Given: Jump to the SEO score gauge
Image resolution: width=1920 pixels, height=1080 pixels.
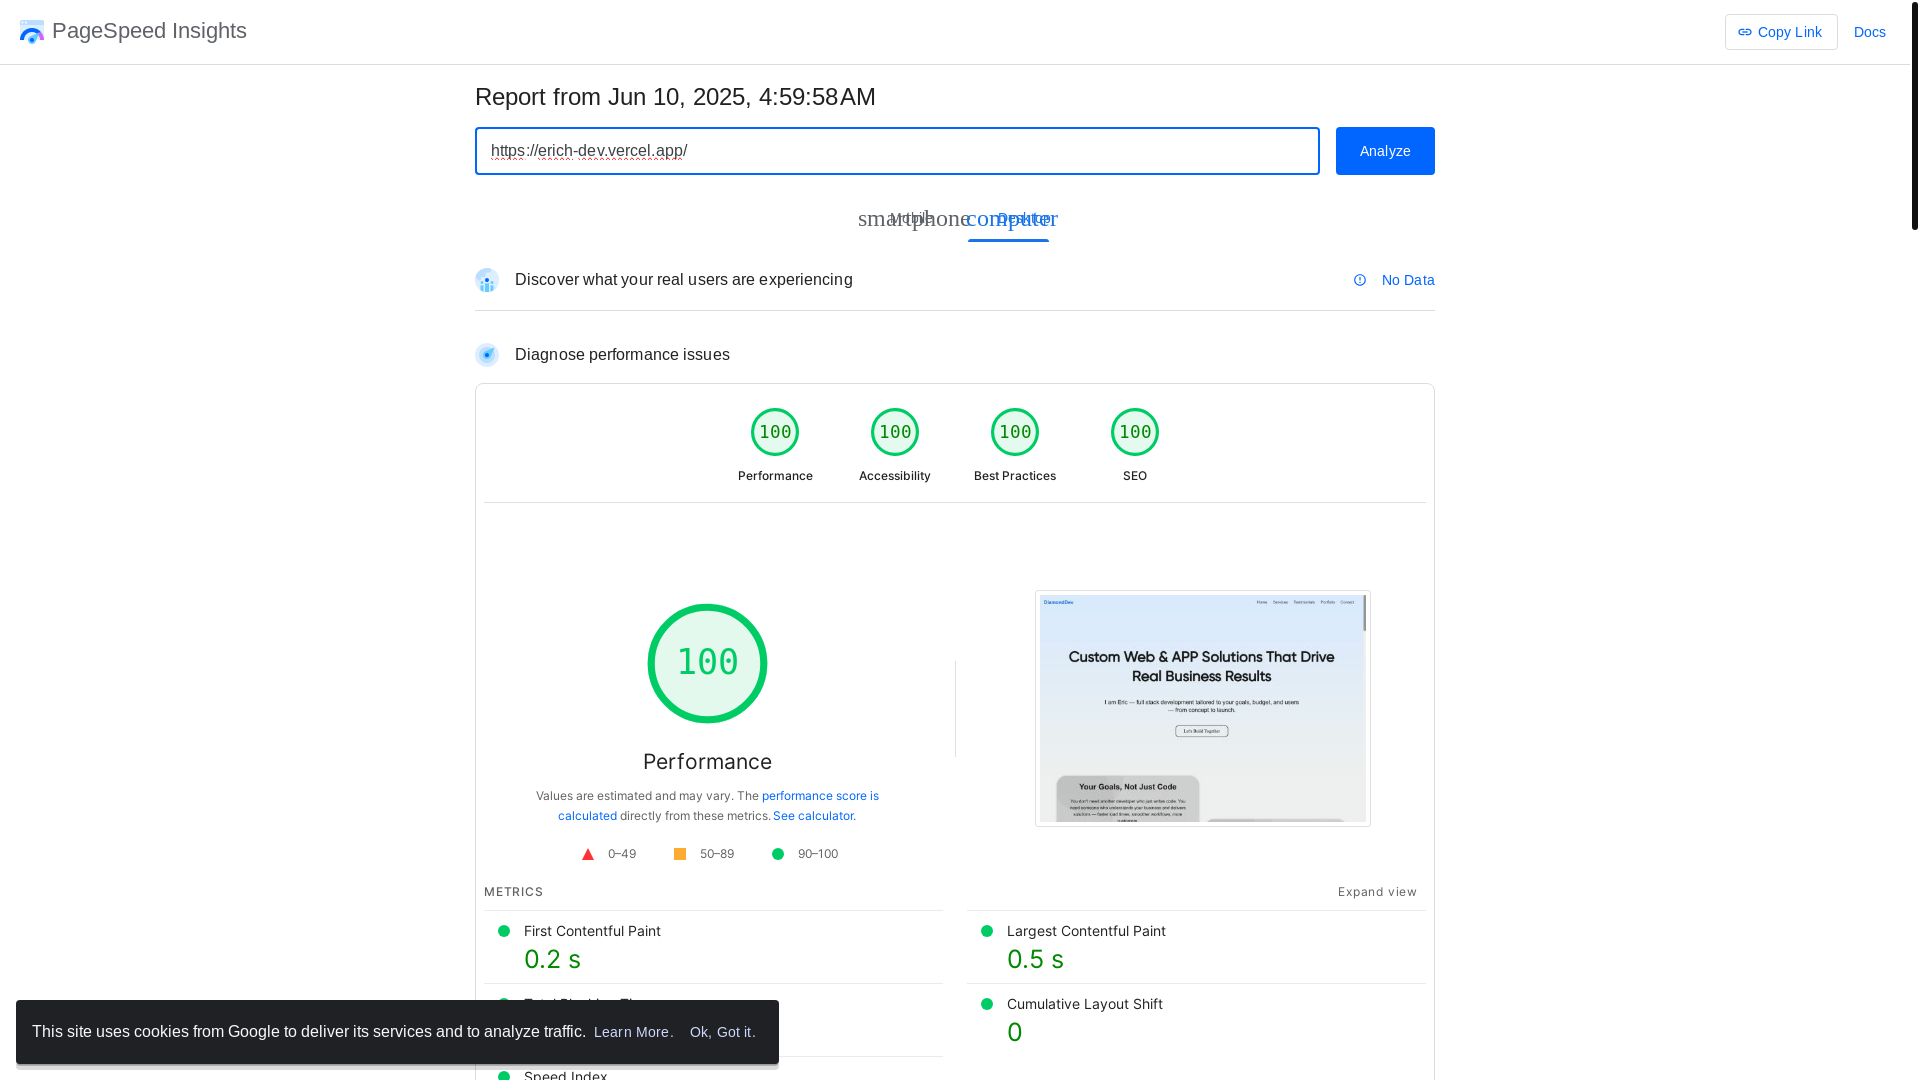Looking at the screenshot, I should [1135, 445].
